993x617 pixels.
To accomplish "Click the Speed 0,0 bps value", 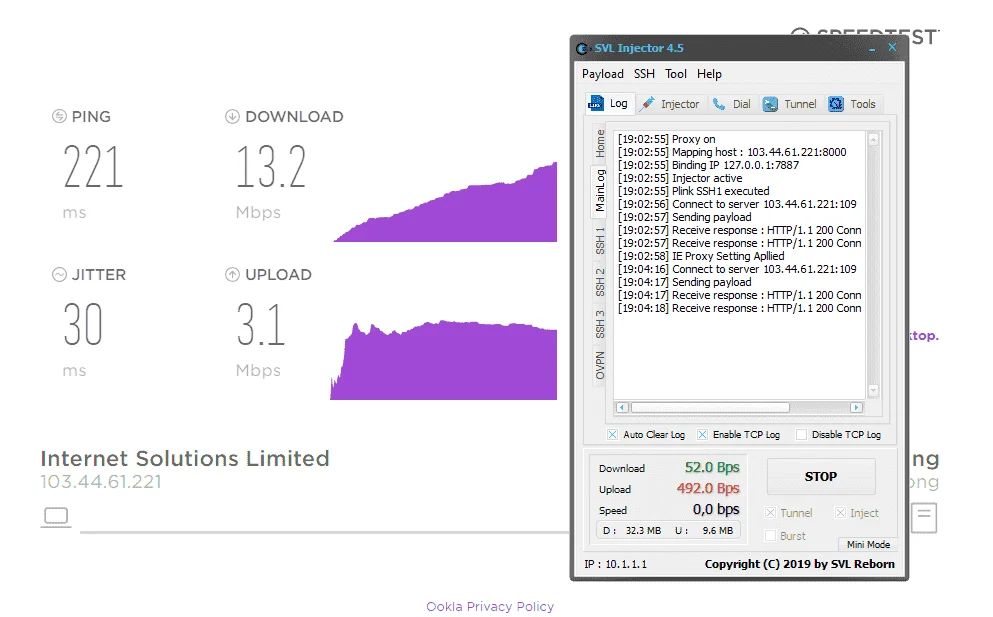I will (716, 509).
